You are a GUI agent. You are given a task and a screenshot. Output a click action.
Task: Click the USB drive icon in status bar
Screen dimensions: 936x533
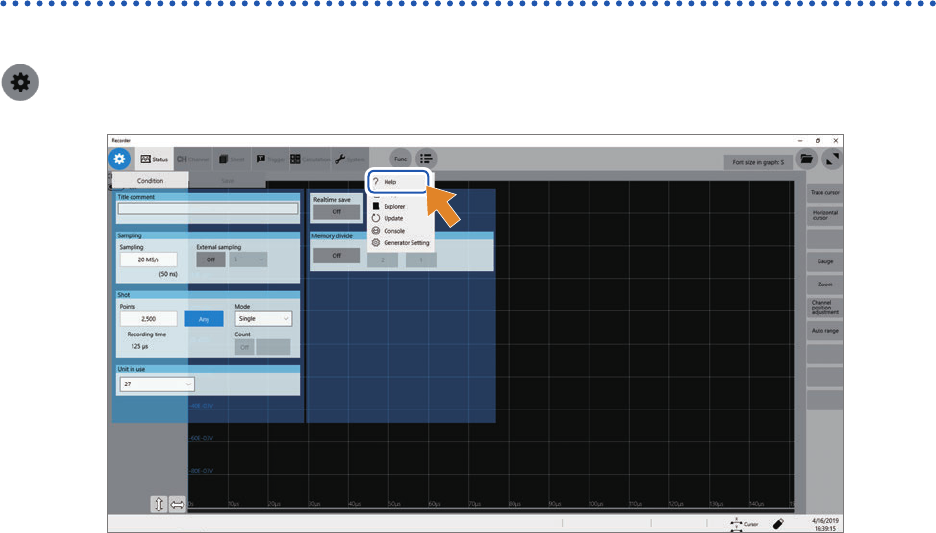(778, 524)
